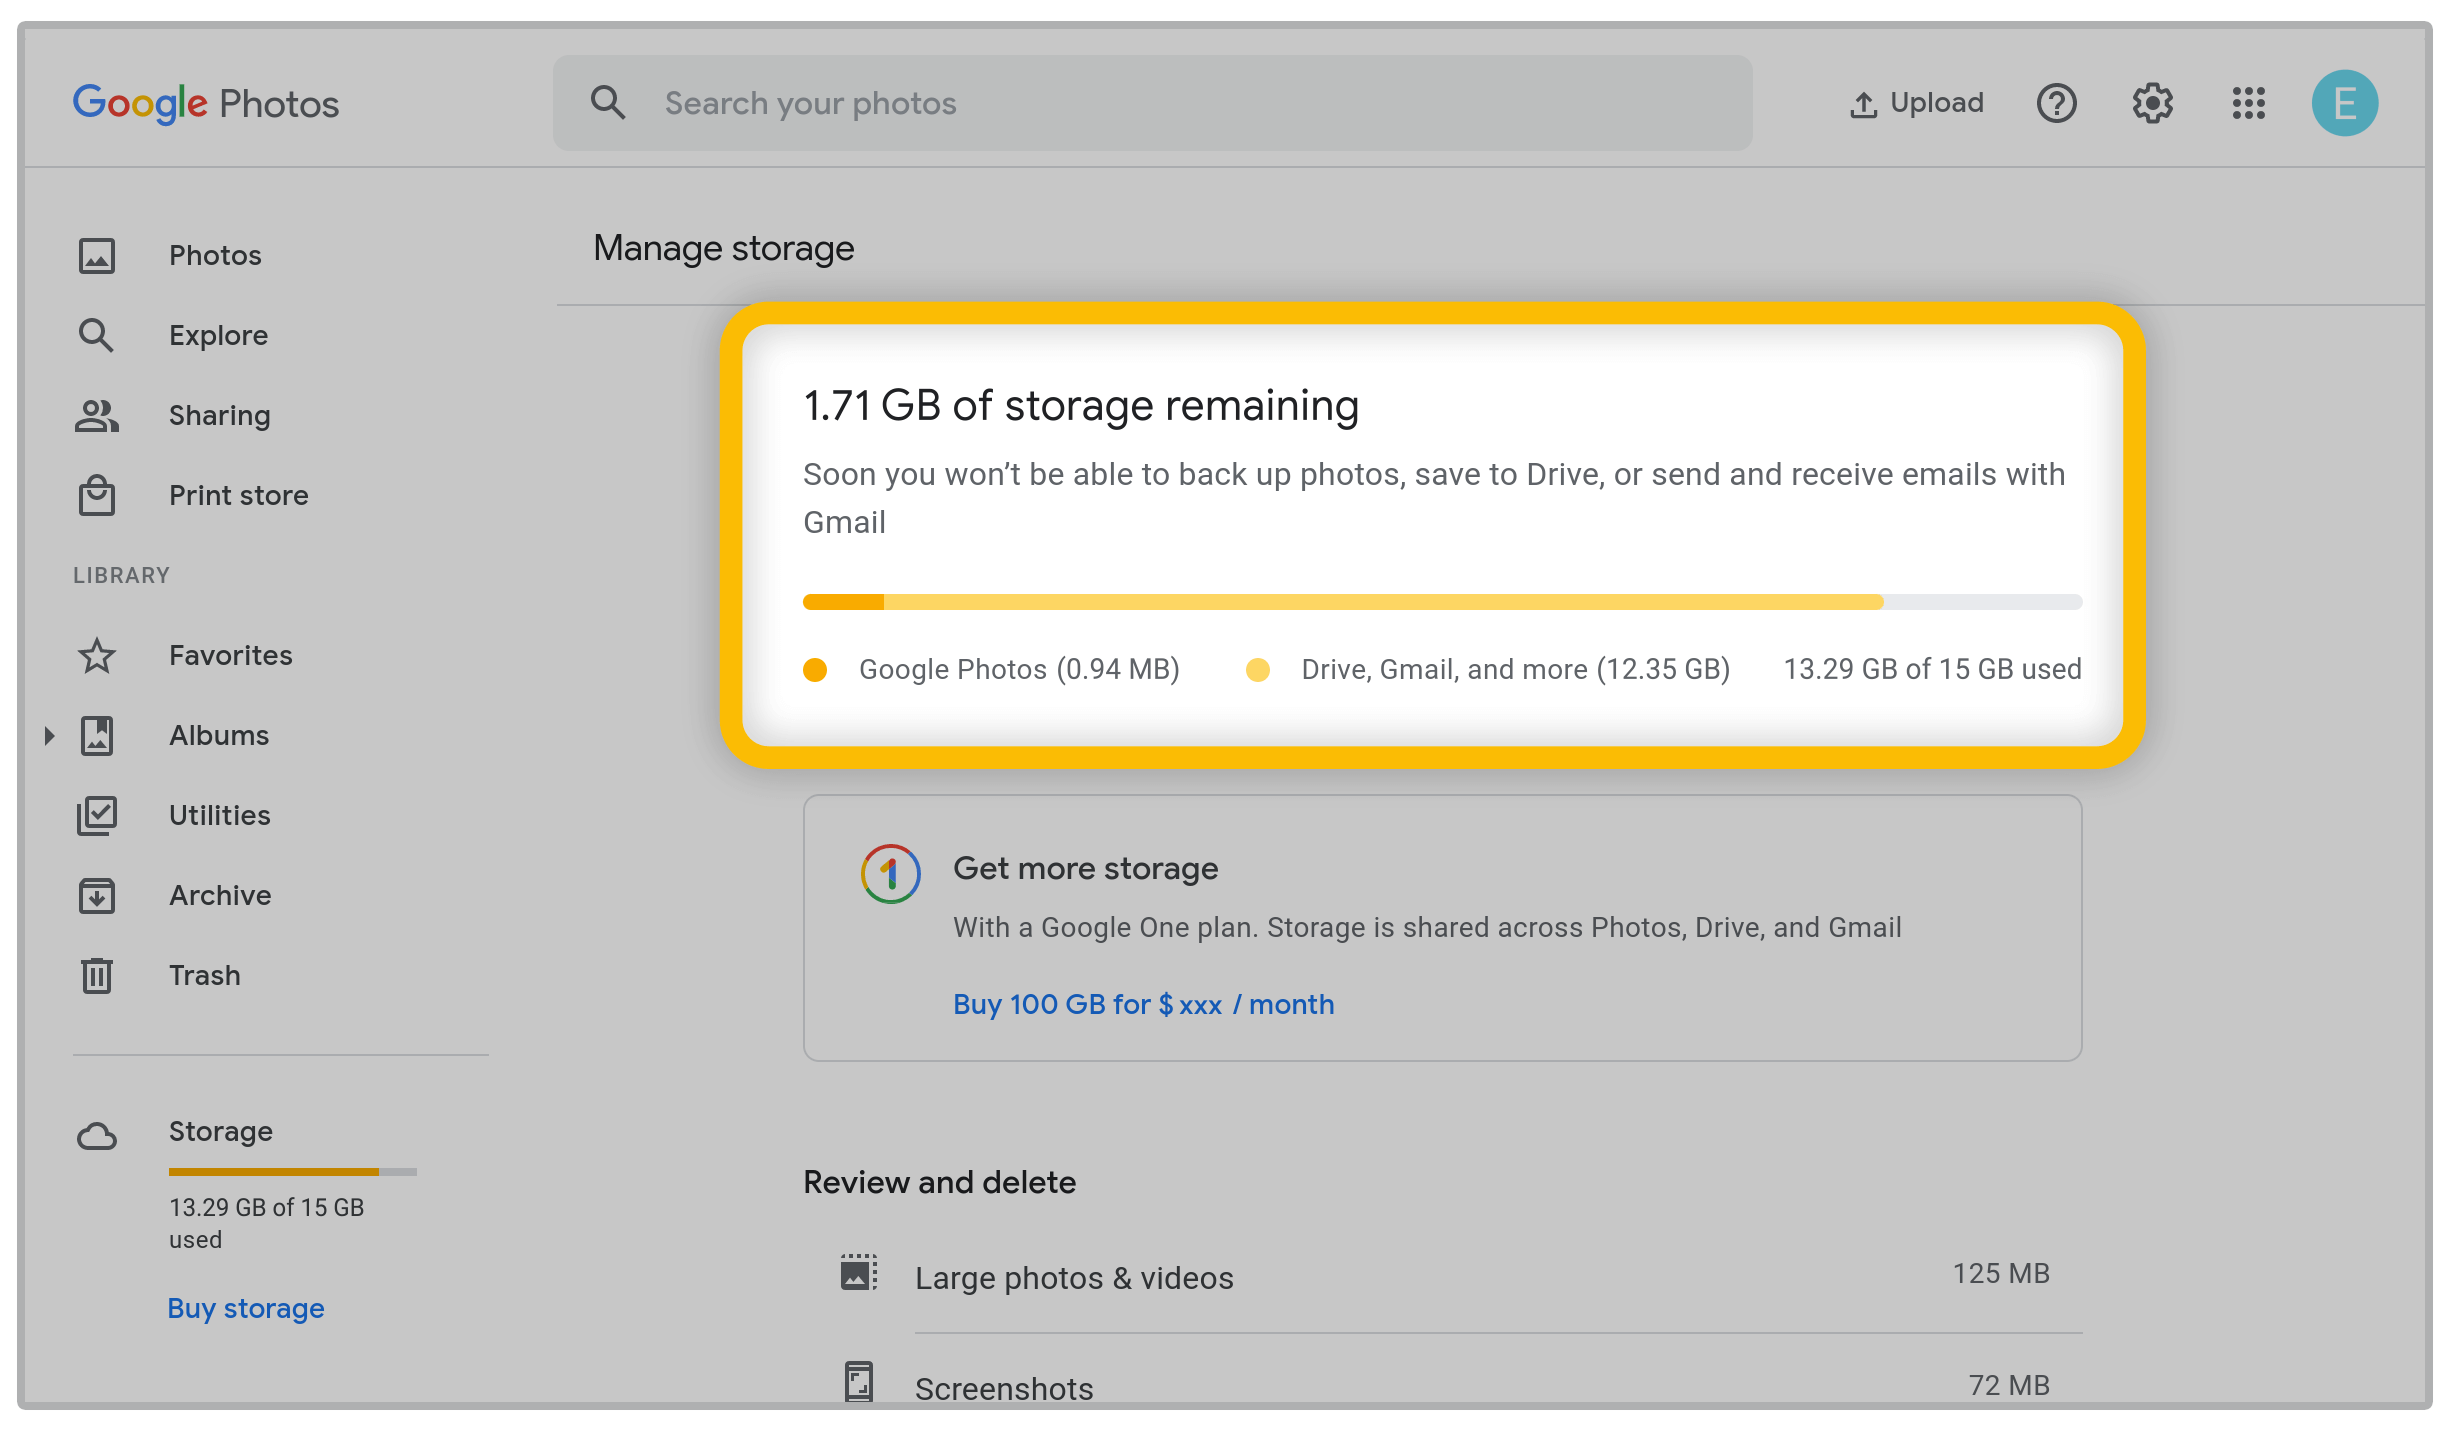Click the Buy storage link

[x=246, y=1308]
